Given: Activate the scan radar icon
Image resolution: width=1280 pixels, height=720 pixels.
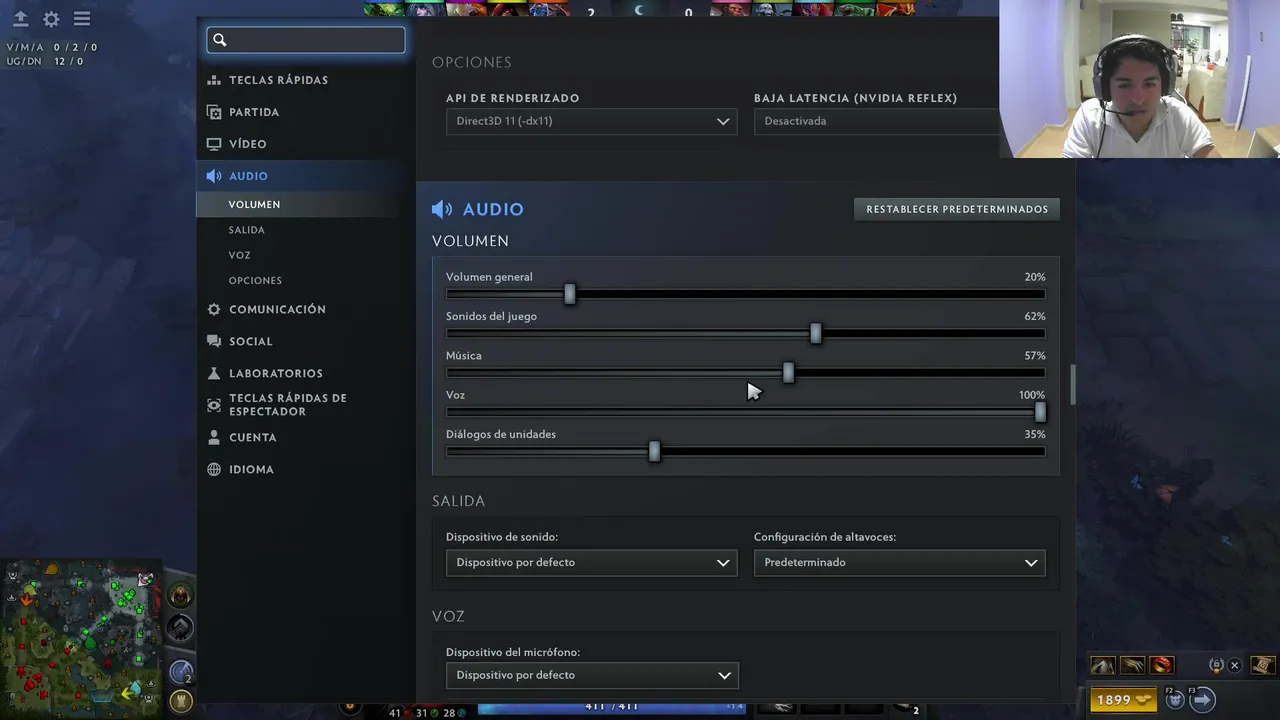Looking at the screenshot, I should 181,672.
